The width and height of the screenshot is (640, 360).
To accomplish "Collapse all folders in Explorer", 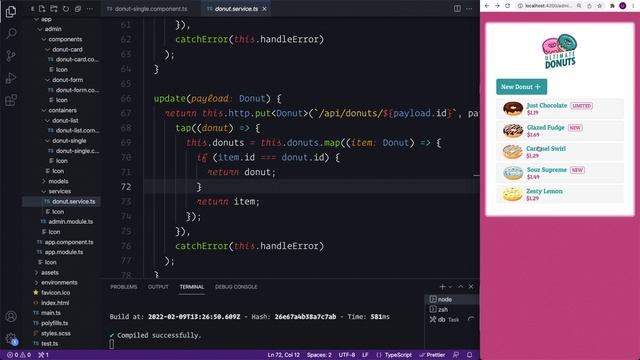I will click(78, 9).
